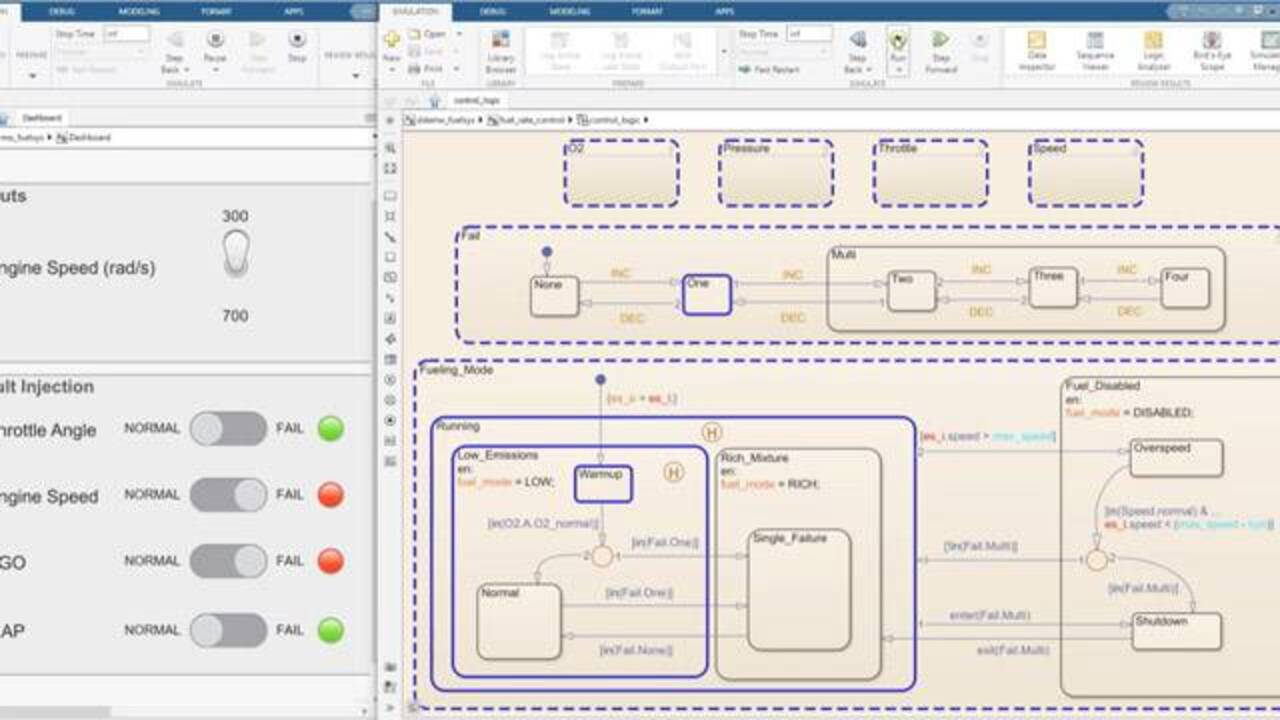This screenshot has height=720, width=1280.
Task: Click the Stop Time input field
Action: pyautogui.click(x=809, y=34)
